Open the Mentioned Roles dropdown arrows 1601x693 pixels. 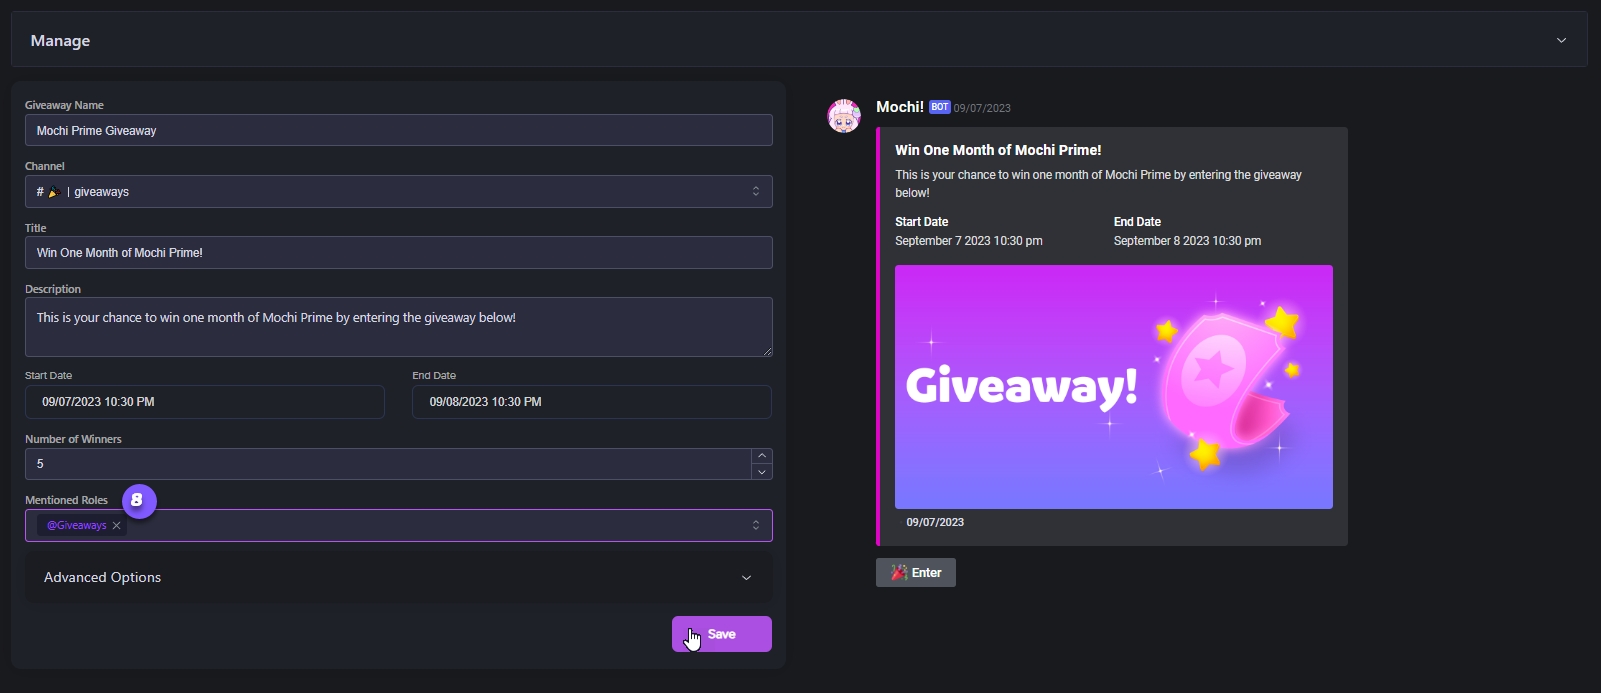756,525
